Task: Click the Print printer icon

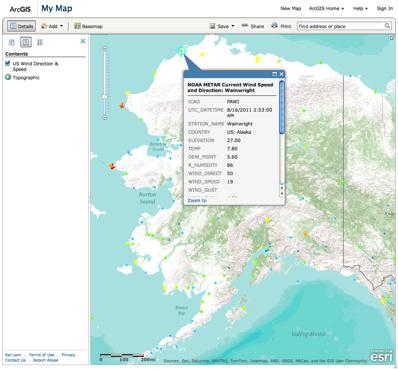Action: point(274,25)
